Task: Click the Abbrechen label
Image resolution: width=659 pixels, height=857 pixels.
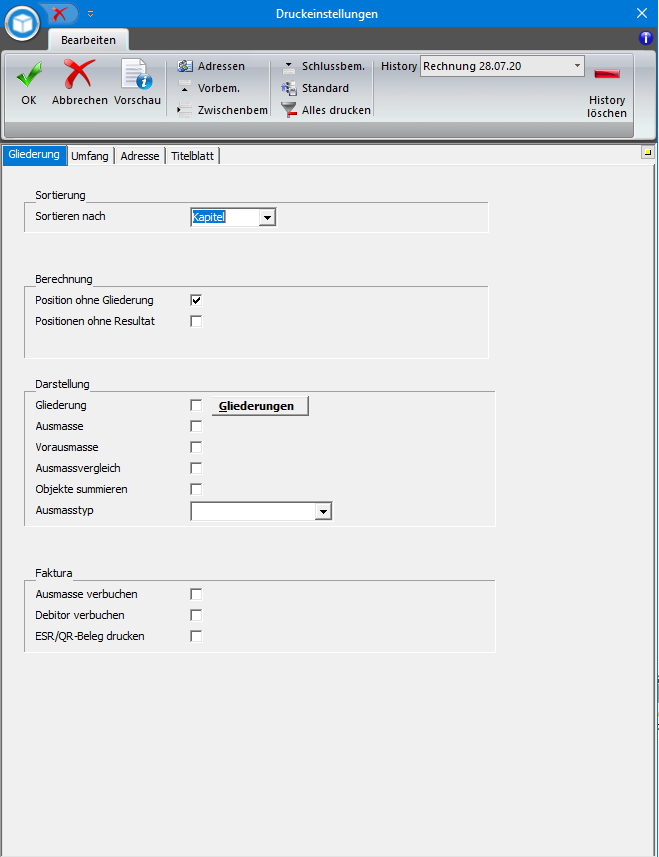Action: pyautogui.click(x=80, y=100)
